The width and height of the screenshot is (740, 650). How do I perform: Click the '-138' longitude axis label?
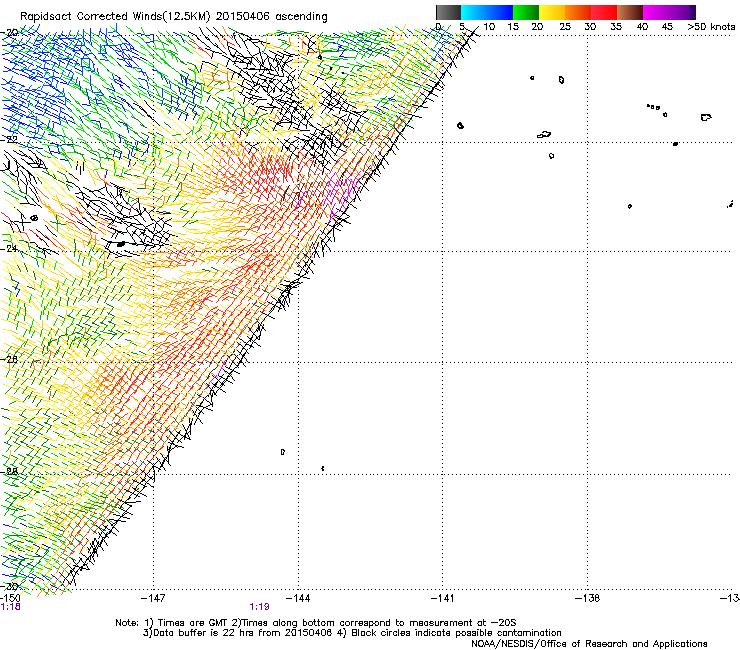click(588, 598)
